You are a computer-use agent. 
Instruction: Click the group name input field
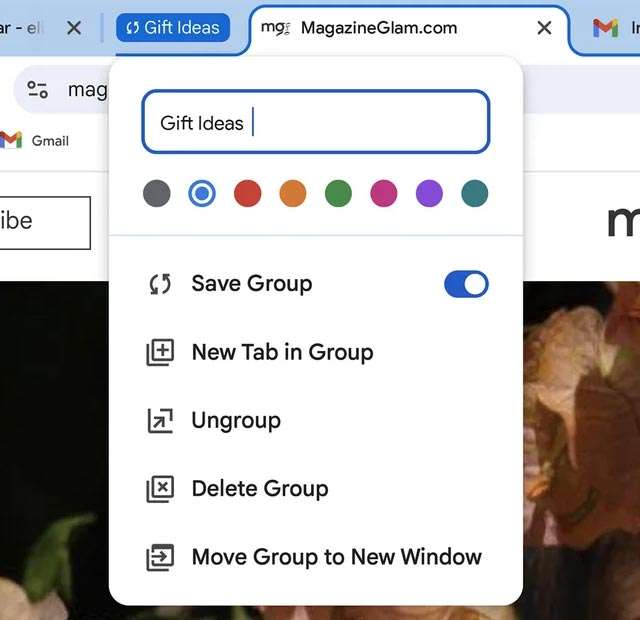(x=316, y=122)
